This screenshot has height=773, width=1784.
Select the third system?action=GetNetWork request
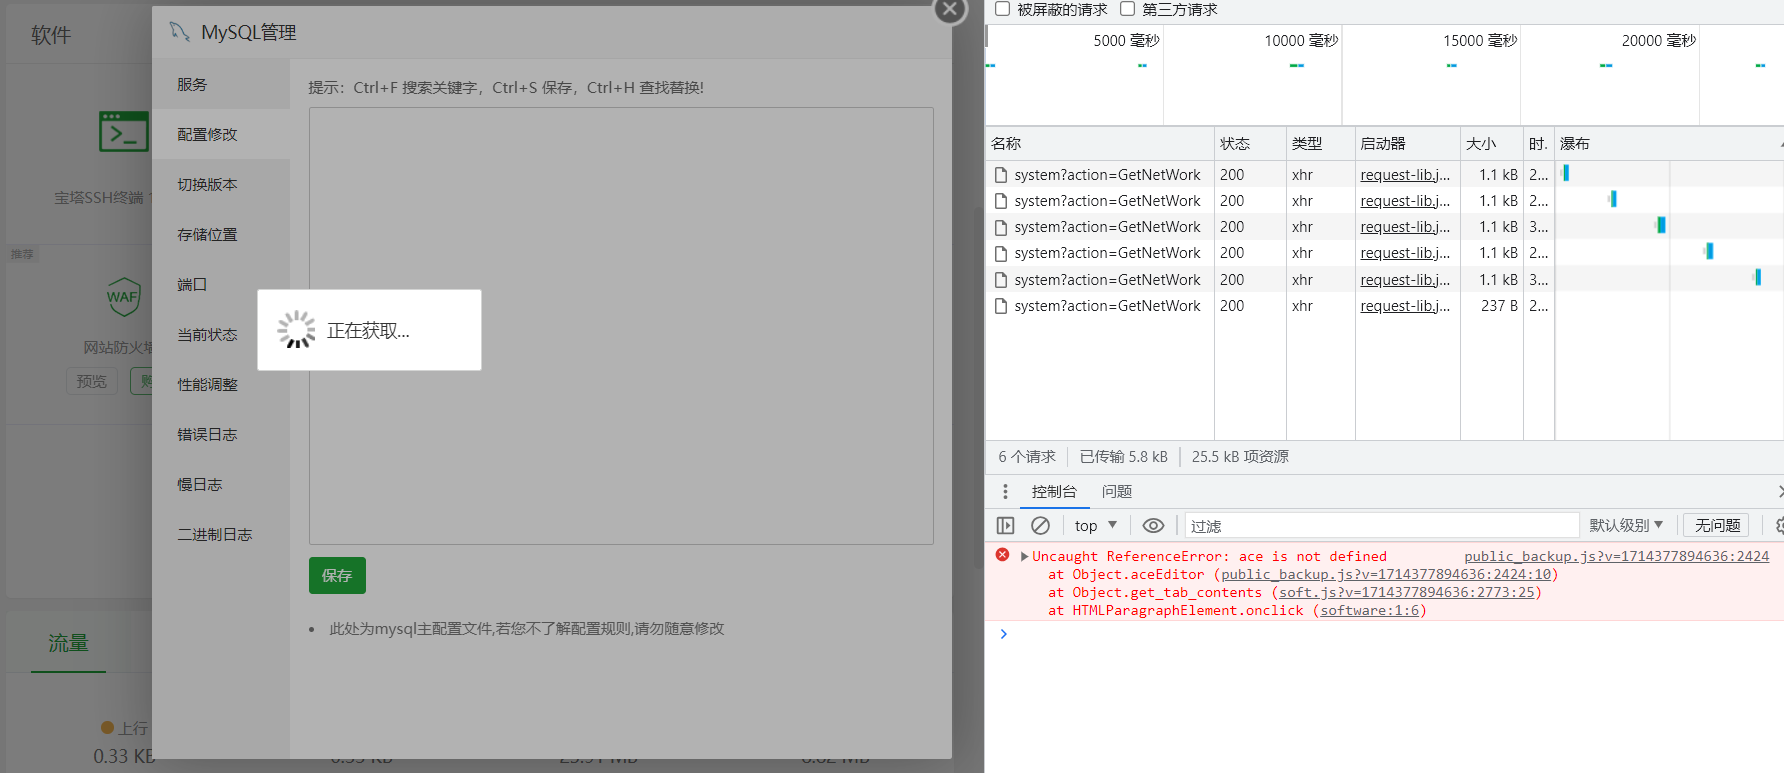(1107, 227)
